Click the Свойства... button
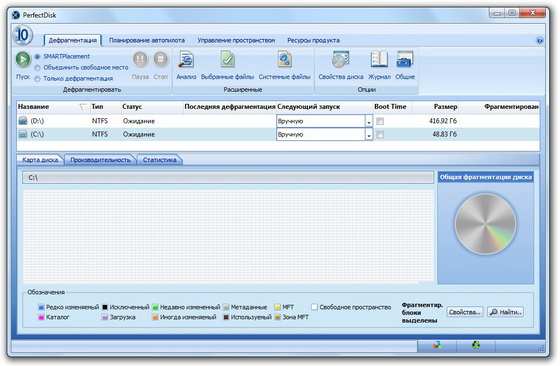 point(465,312)
